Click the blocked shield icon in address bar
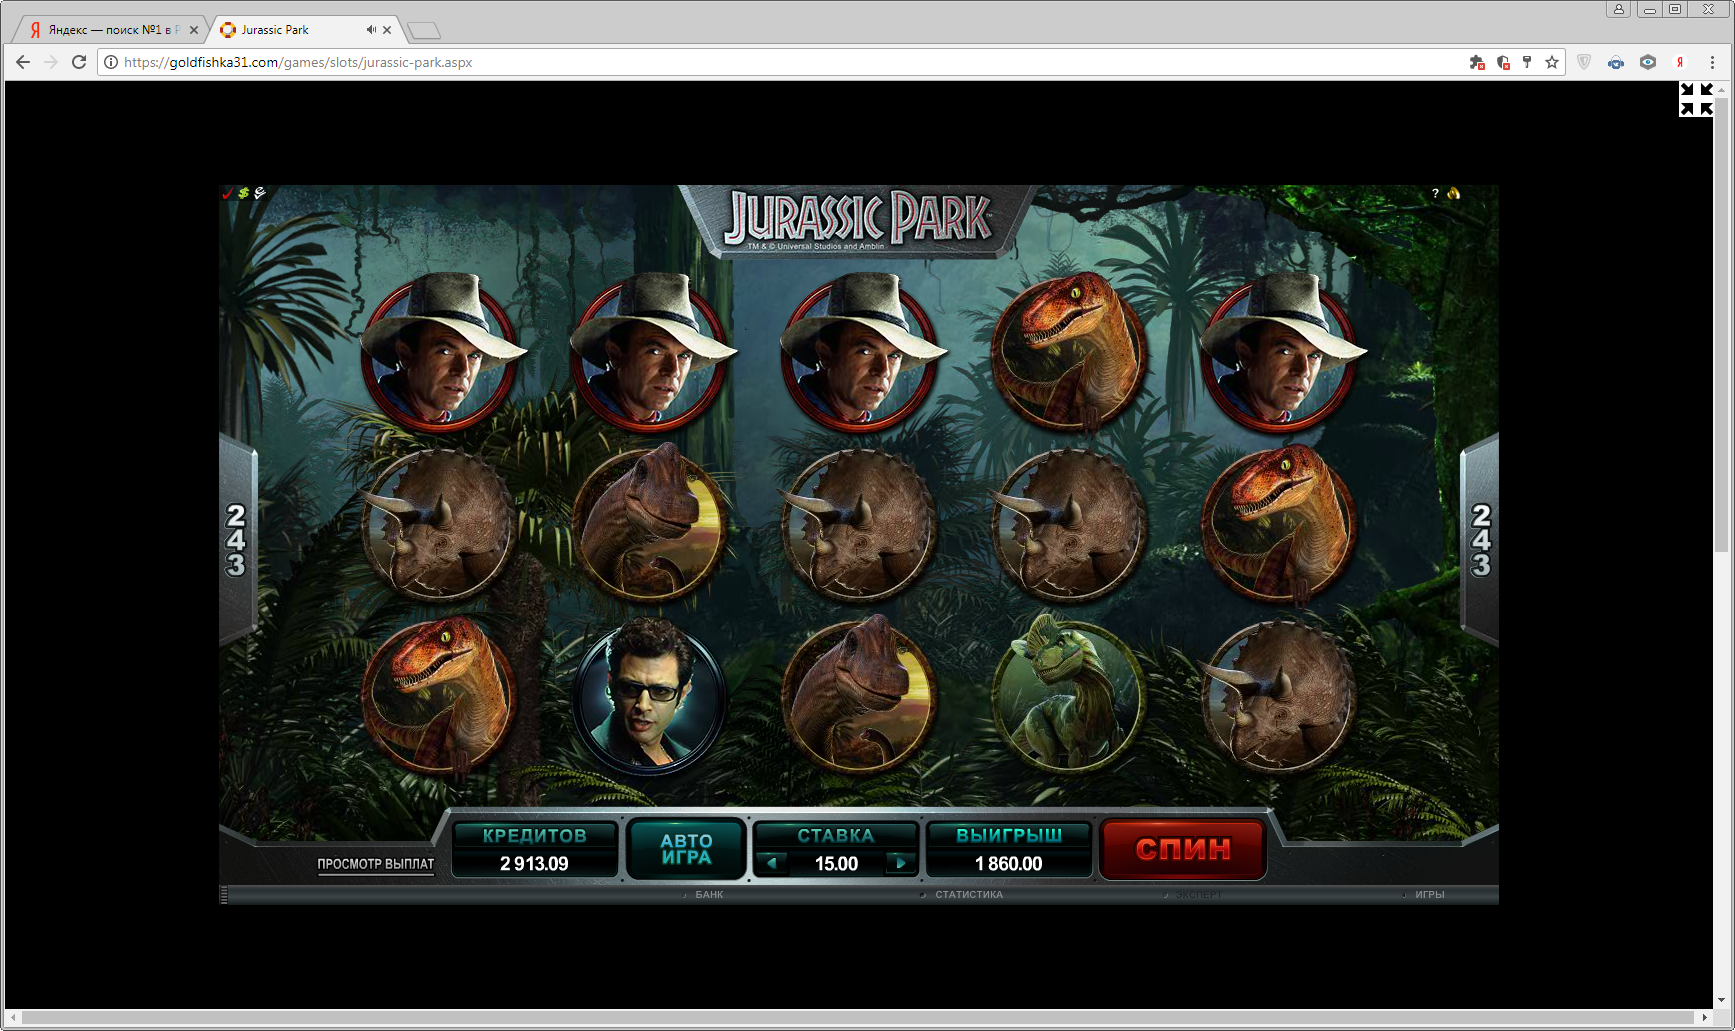The image size is (1735, 1031). [x=1503, y=62]
